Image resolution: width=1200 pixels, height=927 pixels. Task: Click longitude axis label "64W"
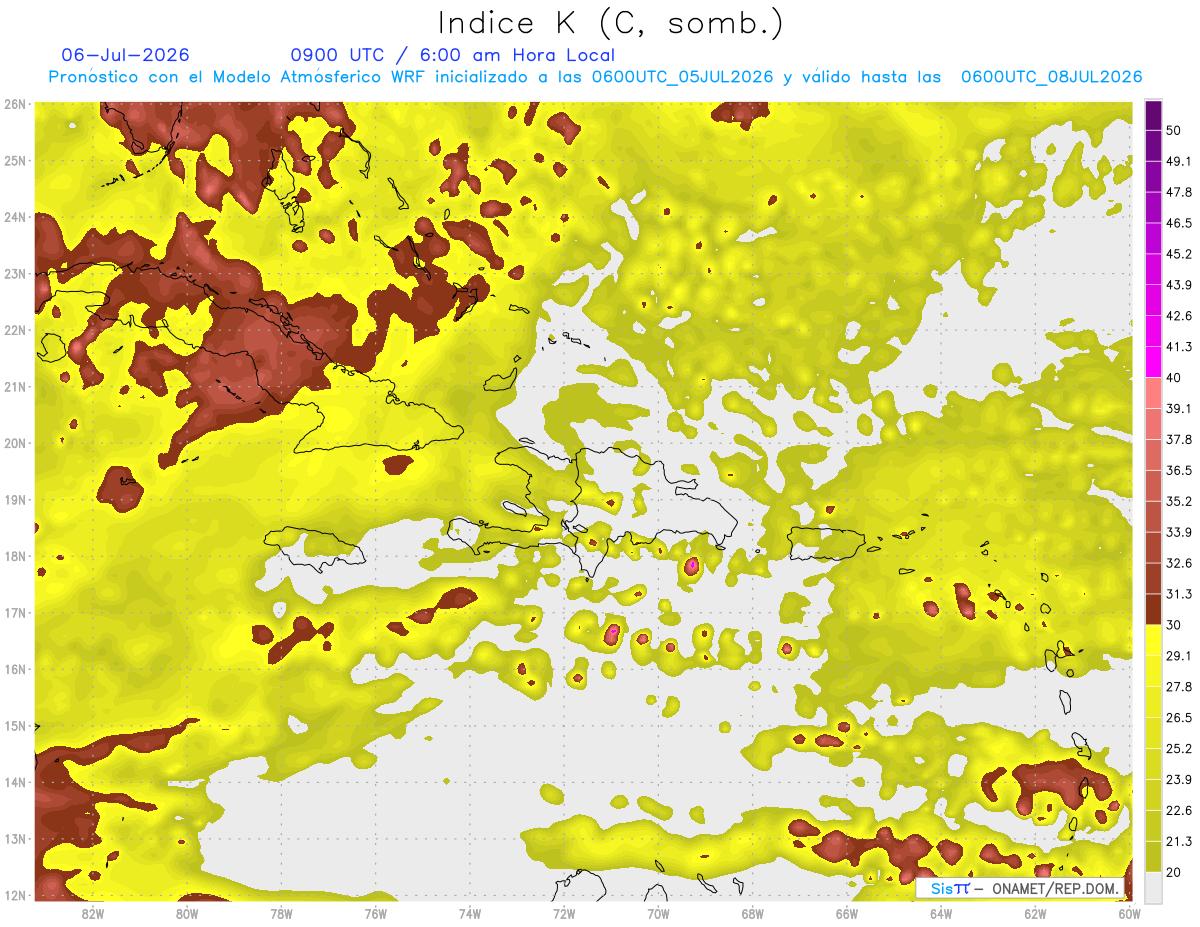coord(941,913)
